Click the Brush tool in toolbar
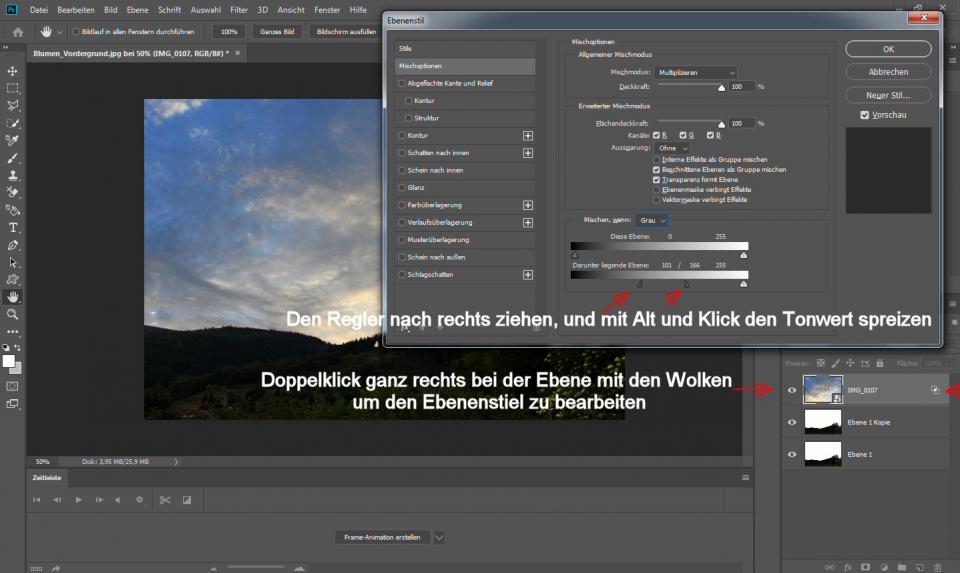960x573 pixels. pos(13,158)
